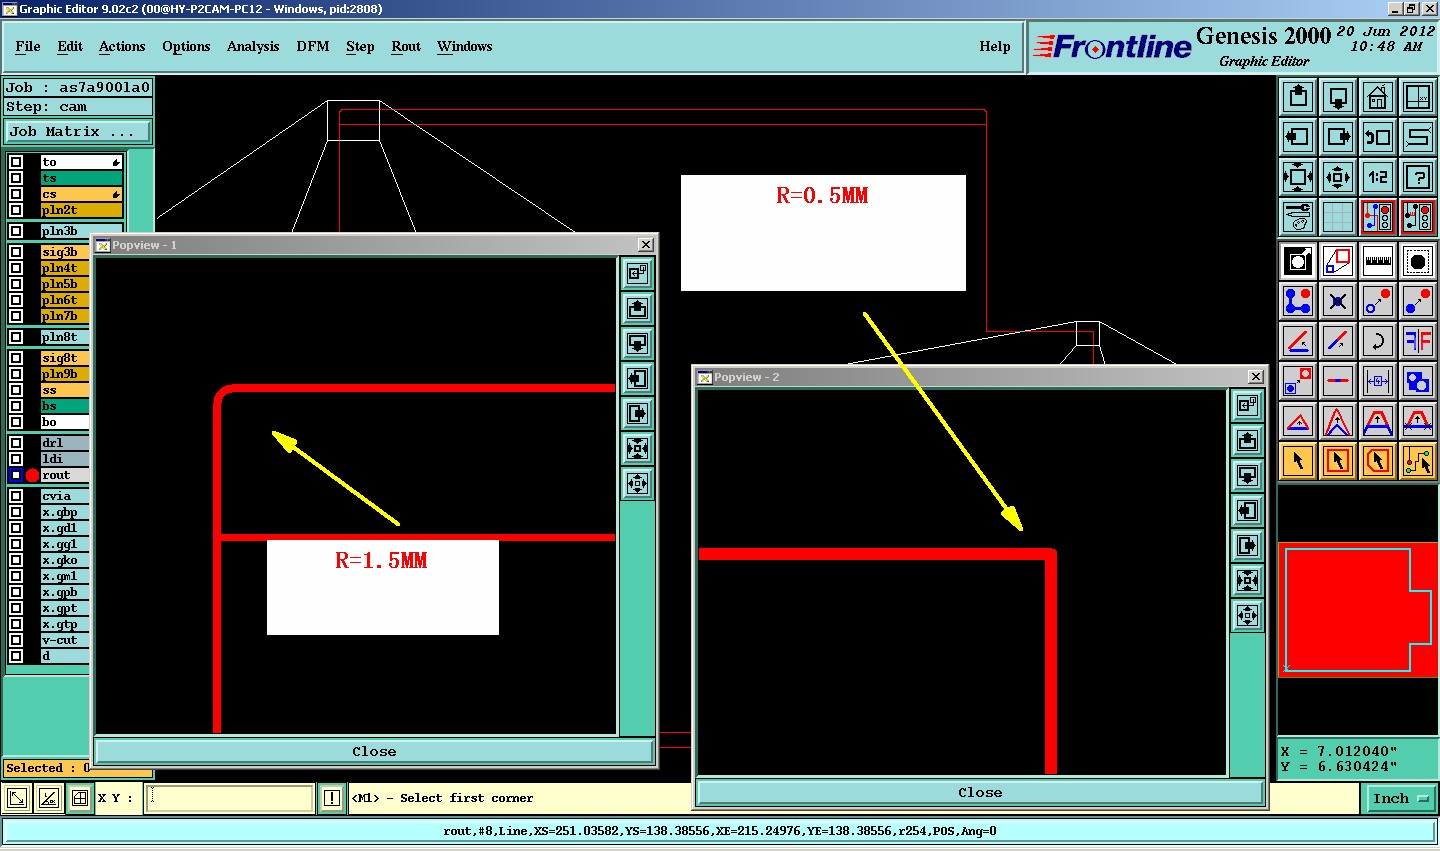The image size is (1440, 851).
Task: Select the x.gko layer row
Action: pos(65,560)
